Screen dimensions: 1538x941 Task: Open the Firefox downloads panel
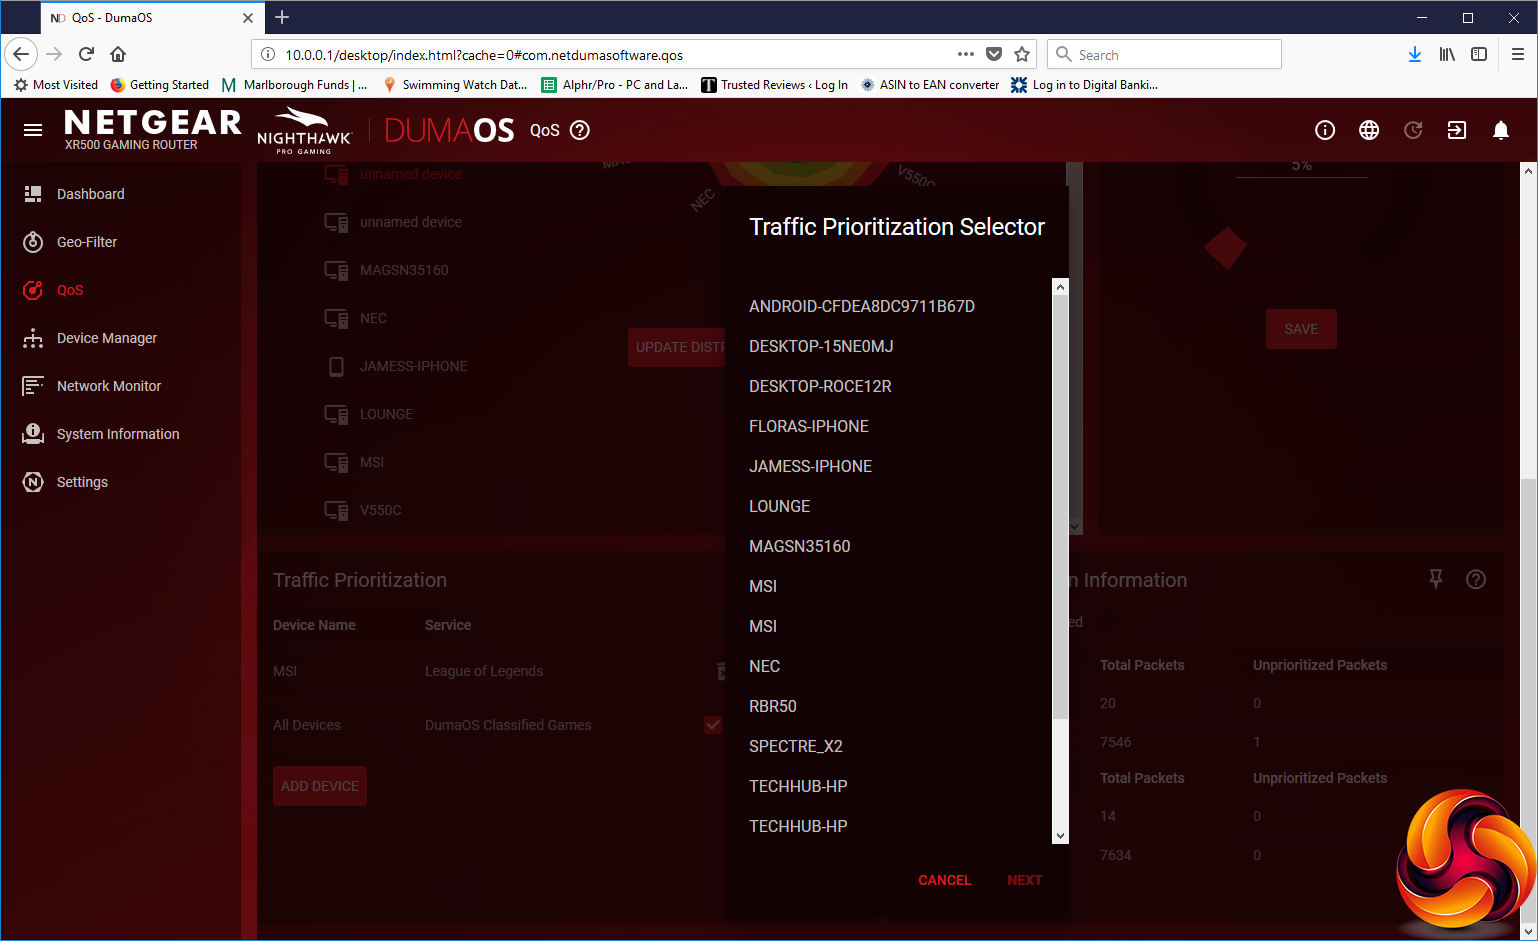(x=1415, y=54)
